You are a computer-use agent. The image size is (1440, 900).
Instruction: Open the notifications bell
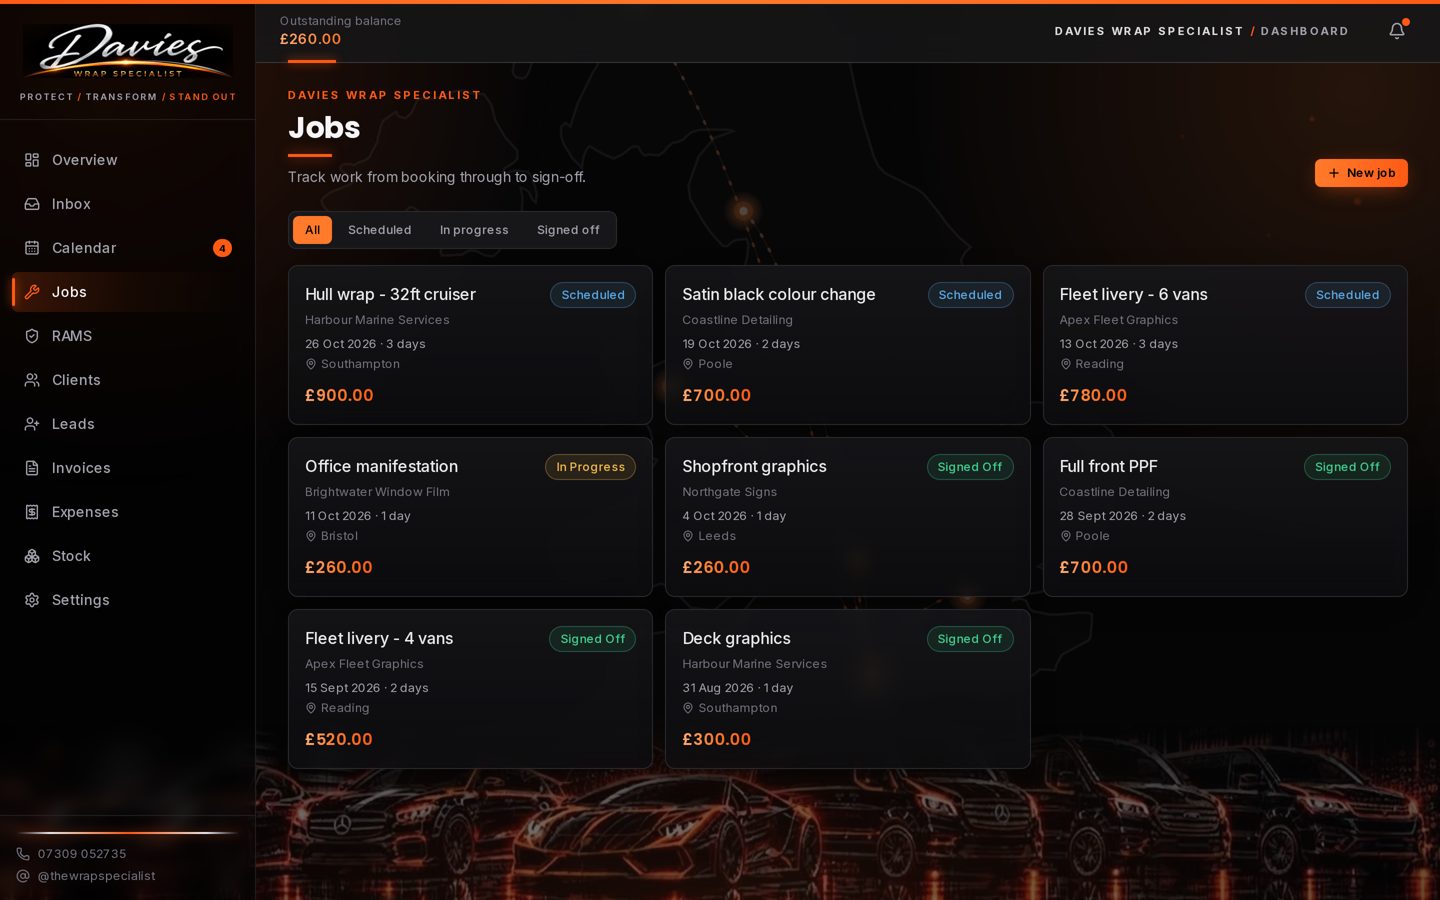(1397, 31)
